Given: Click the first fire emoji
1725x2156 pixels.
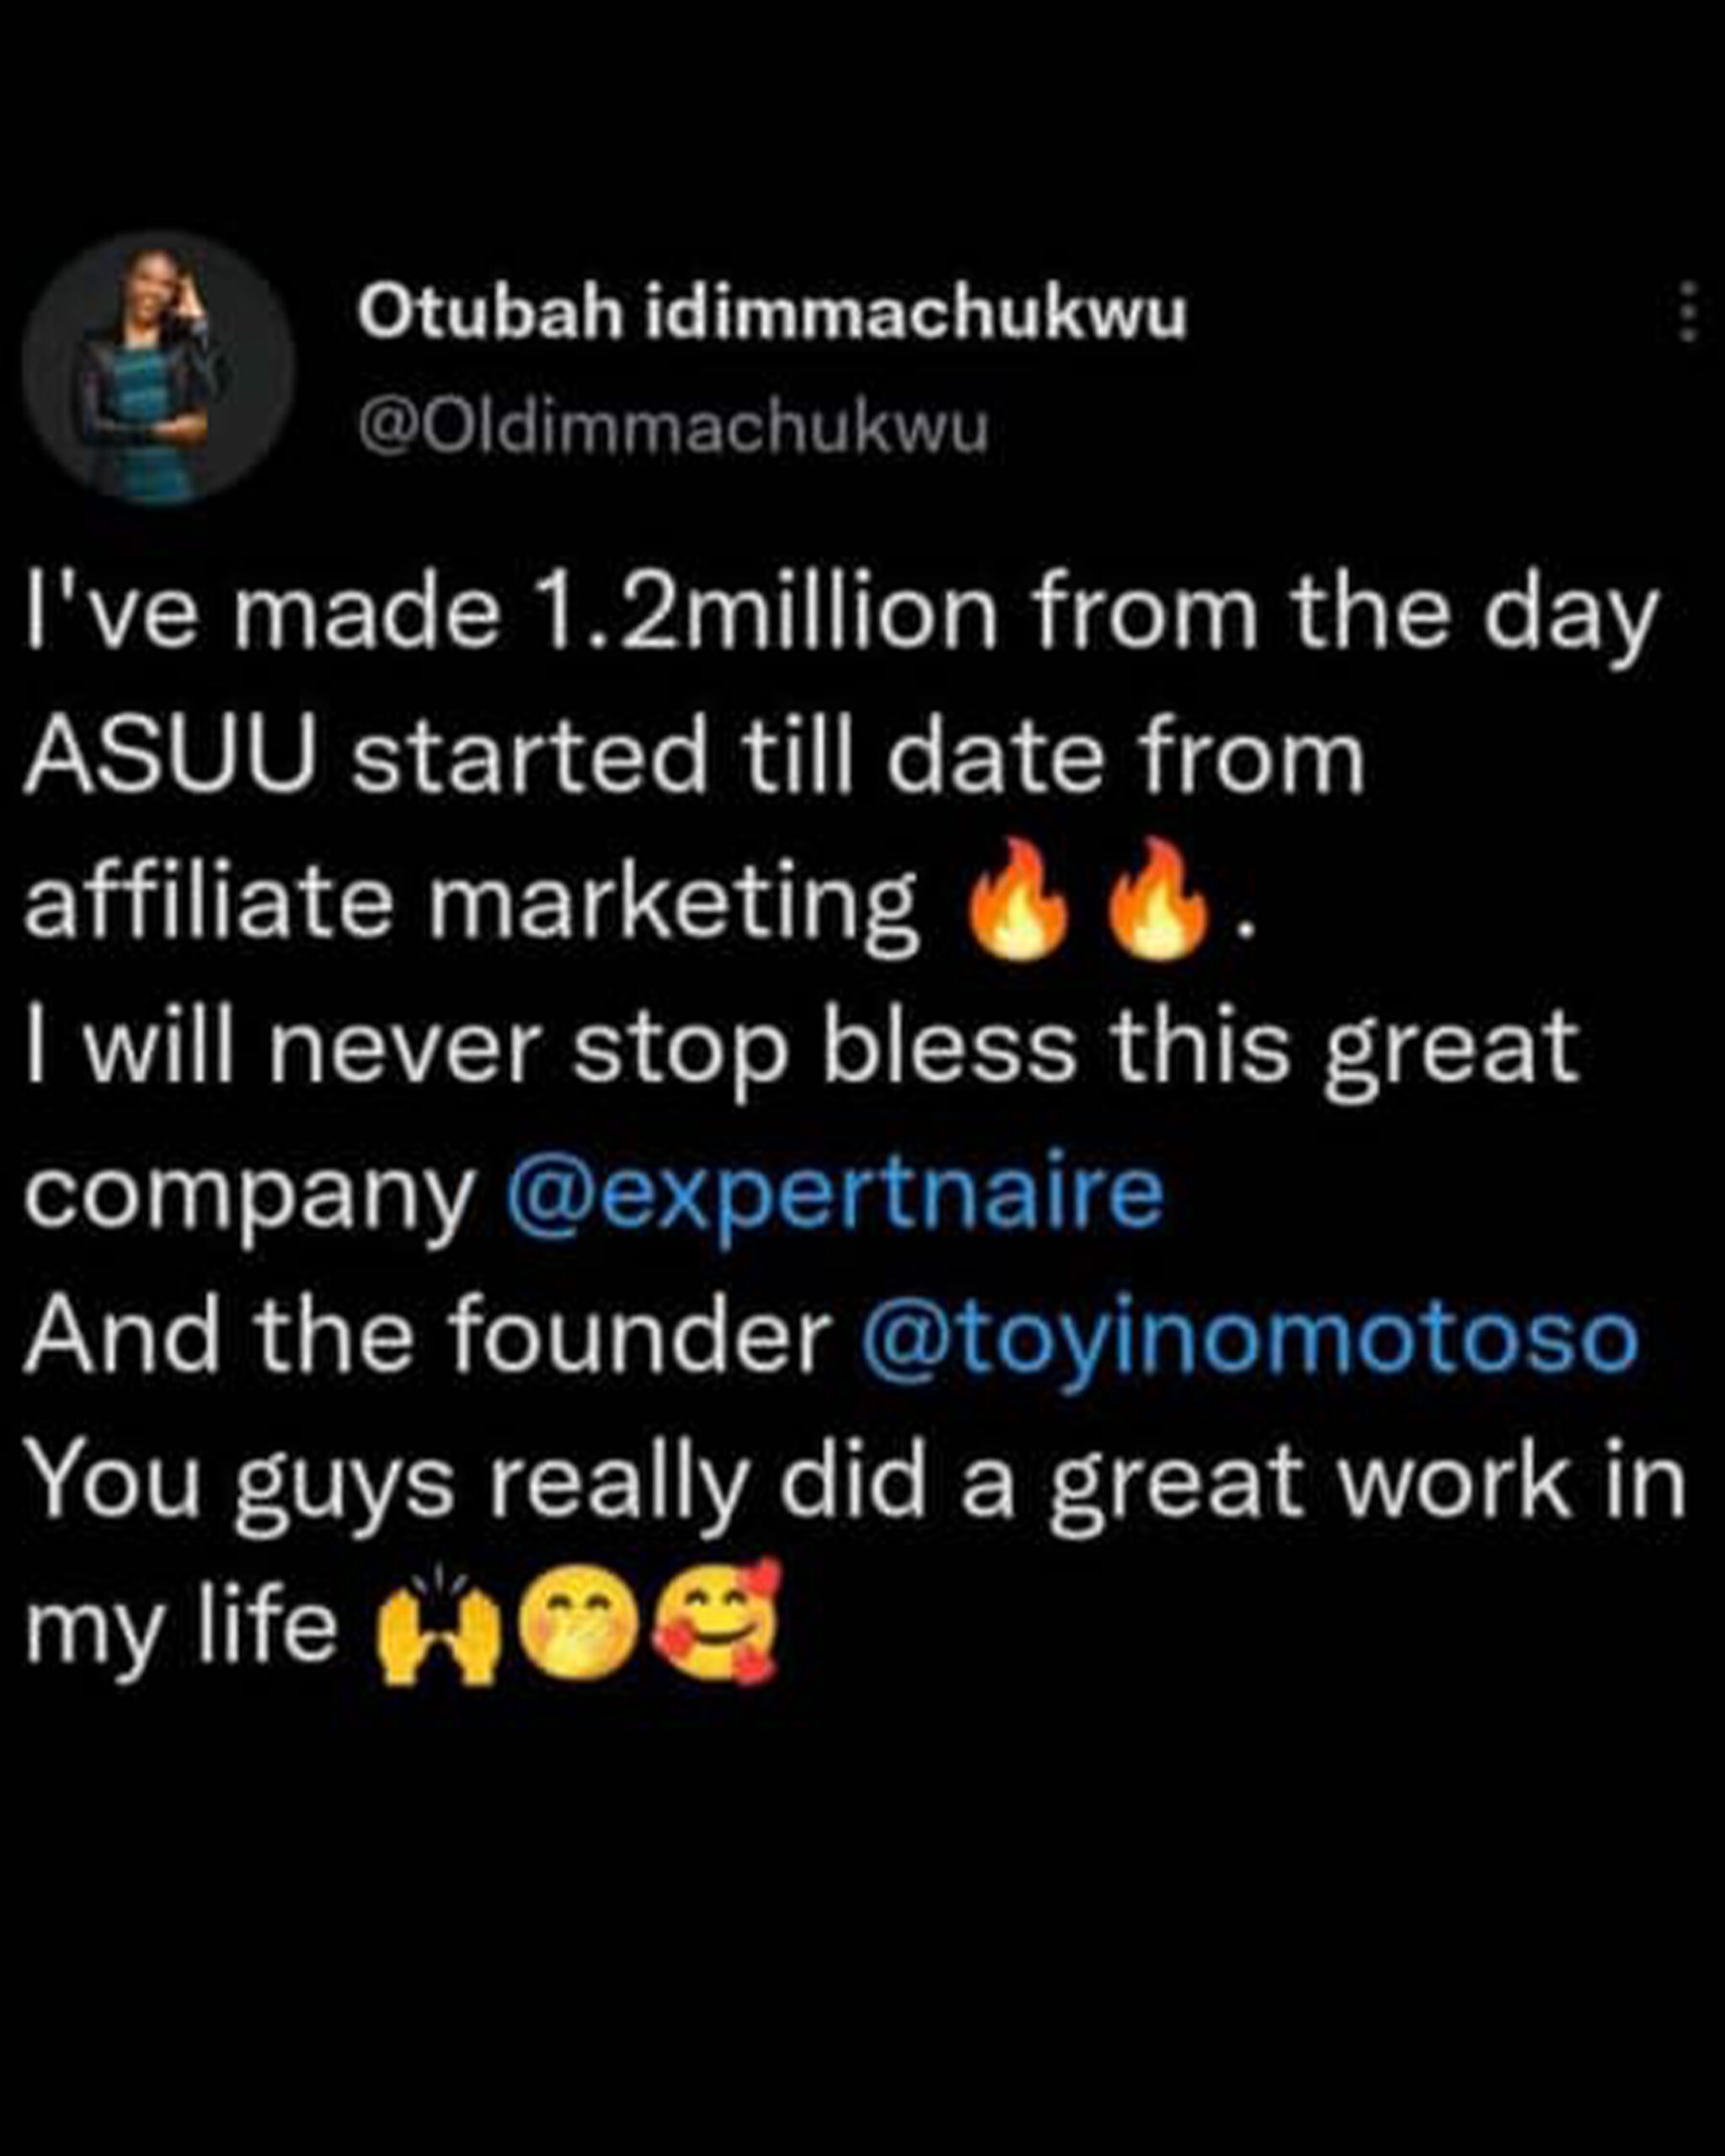Looking at the screenshot, I should click(x=1018, y=899).
